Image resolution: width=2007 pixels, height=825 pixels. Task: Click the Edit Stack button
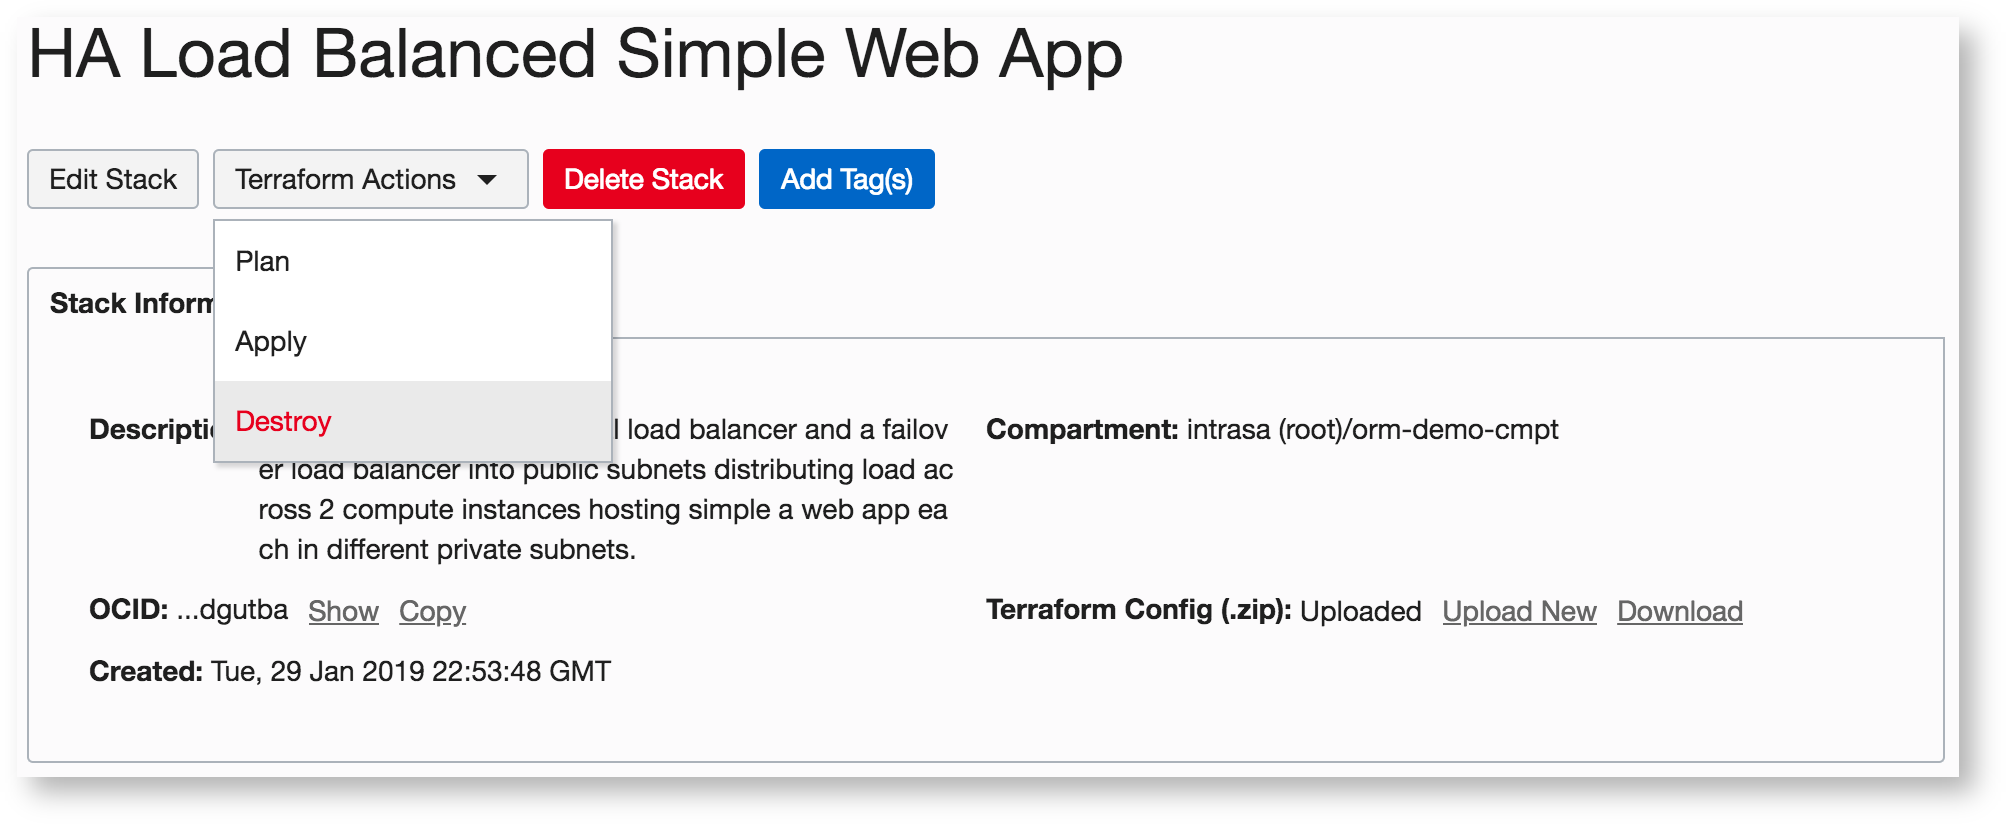[113, 180]
